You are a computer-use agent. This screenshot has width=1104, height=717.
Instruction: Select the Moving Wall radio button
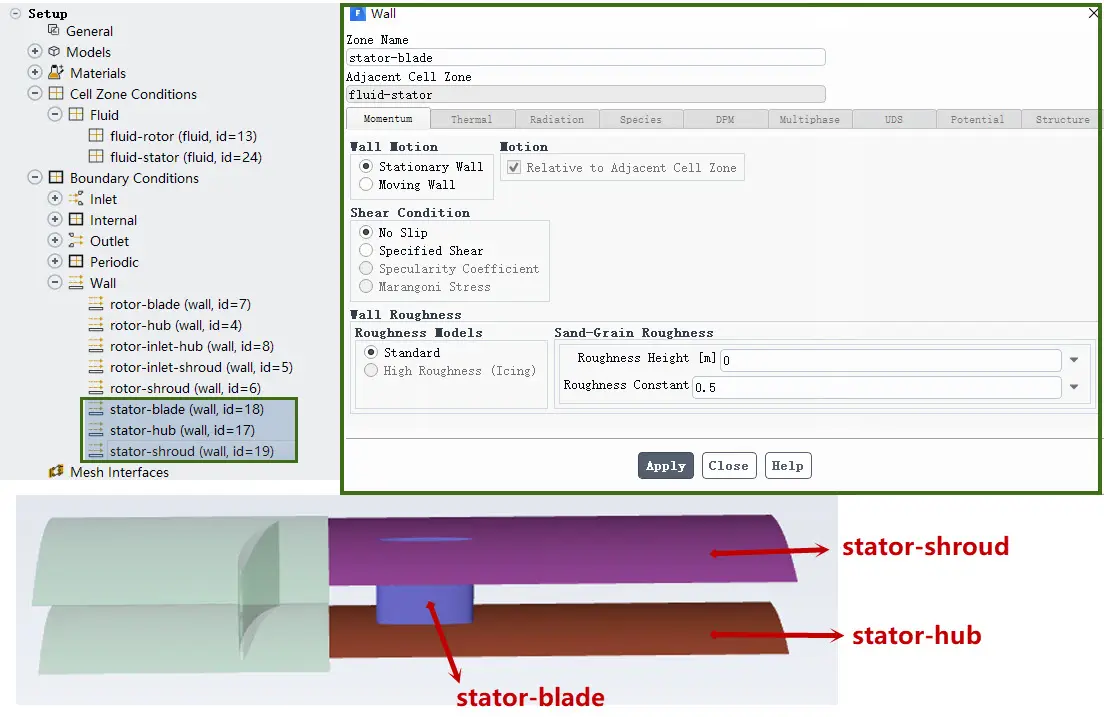365,185
